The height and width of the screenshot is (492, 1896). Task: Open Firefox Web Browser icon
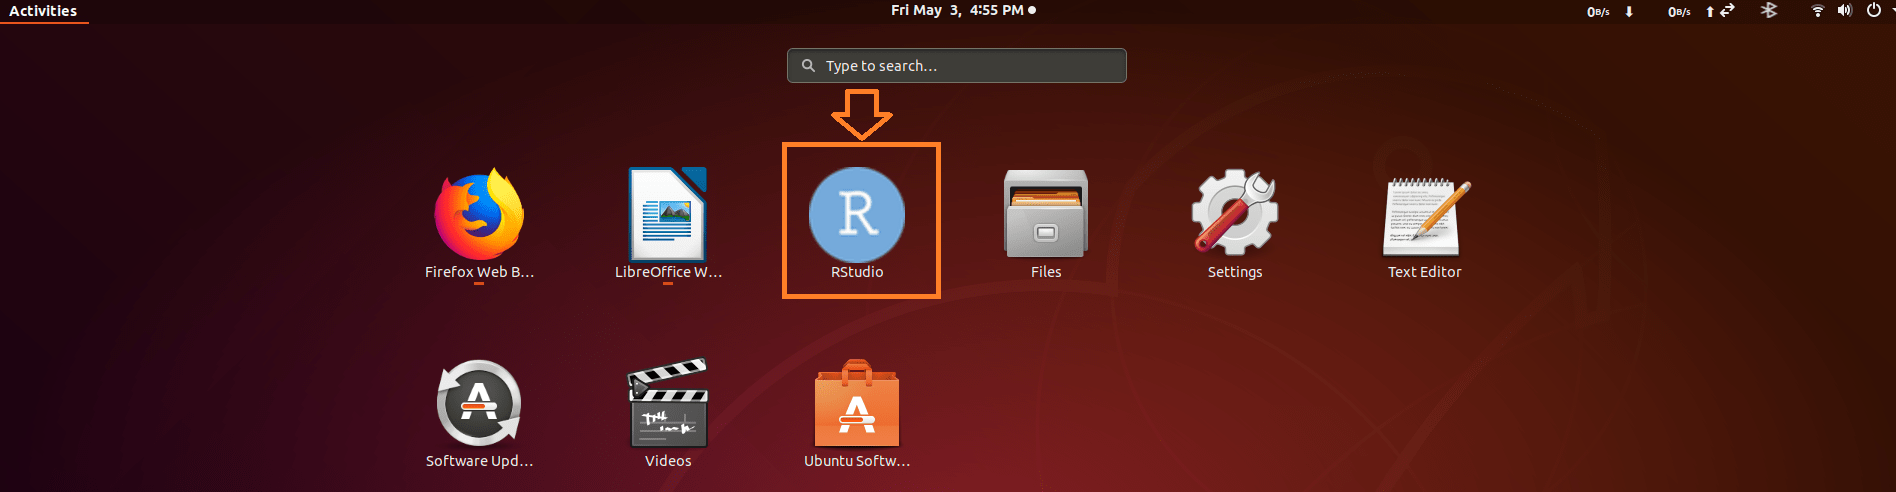pyautogui.click(x=479, y=215)
